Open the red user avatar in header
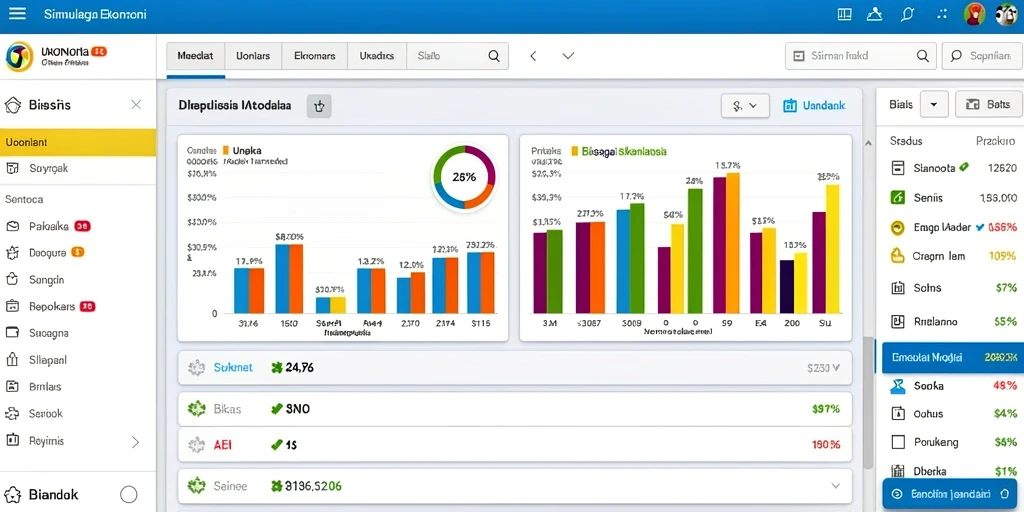The width and height of the screenshot is (1024, 512). [974, 14]
